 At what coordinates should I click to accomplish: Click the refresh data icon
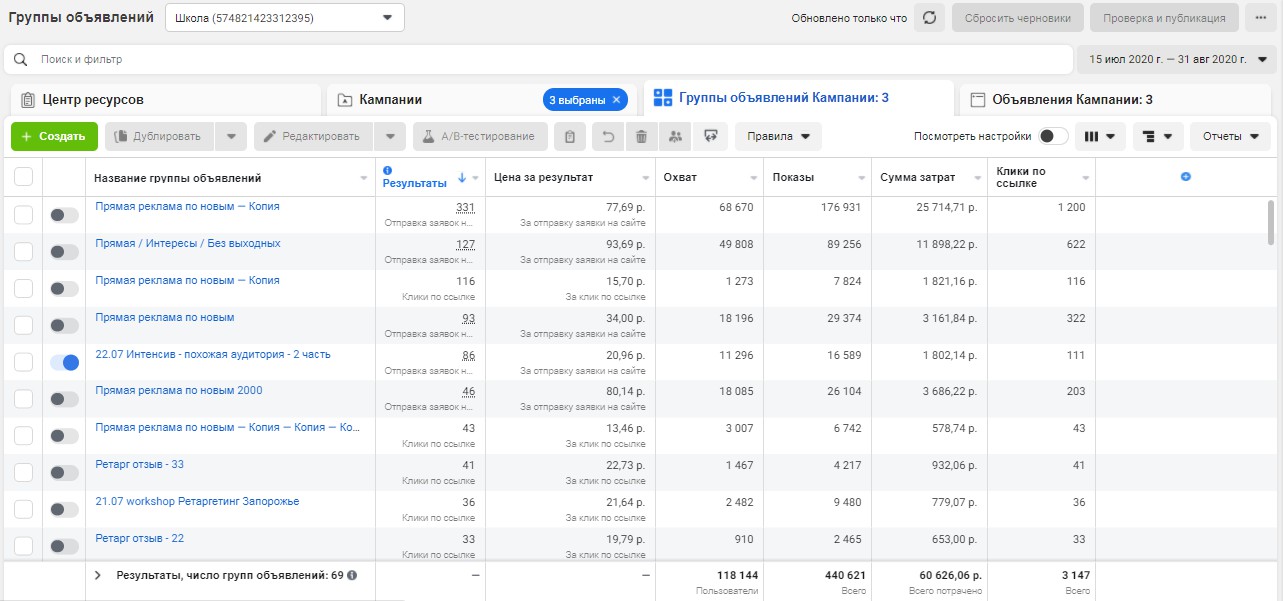click(929, 18)
